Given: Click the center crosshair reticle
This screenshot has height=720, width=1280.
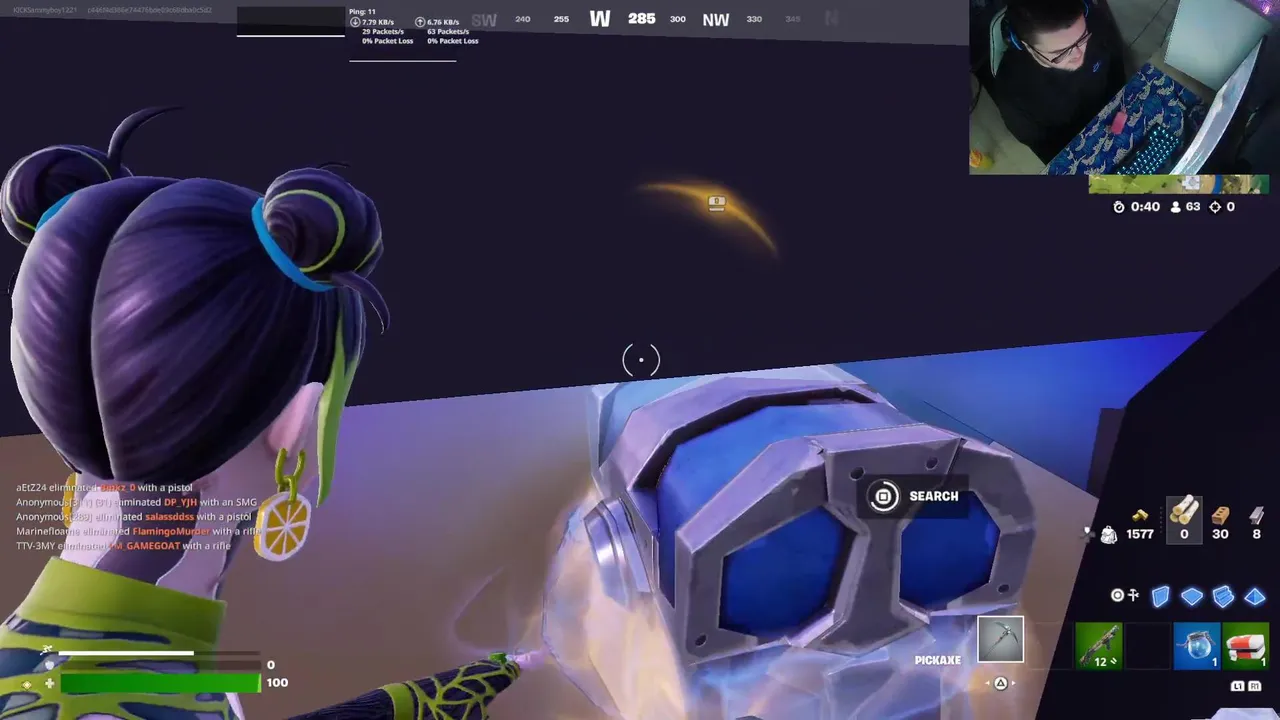Looking at the screenshot, I should (x=641, y=360).
